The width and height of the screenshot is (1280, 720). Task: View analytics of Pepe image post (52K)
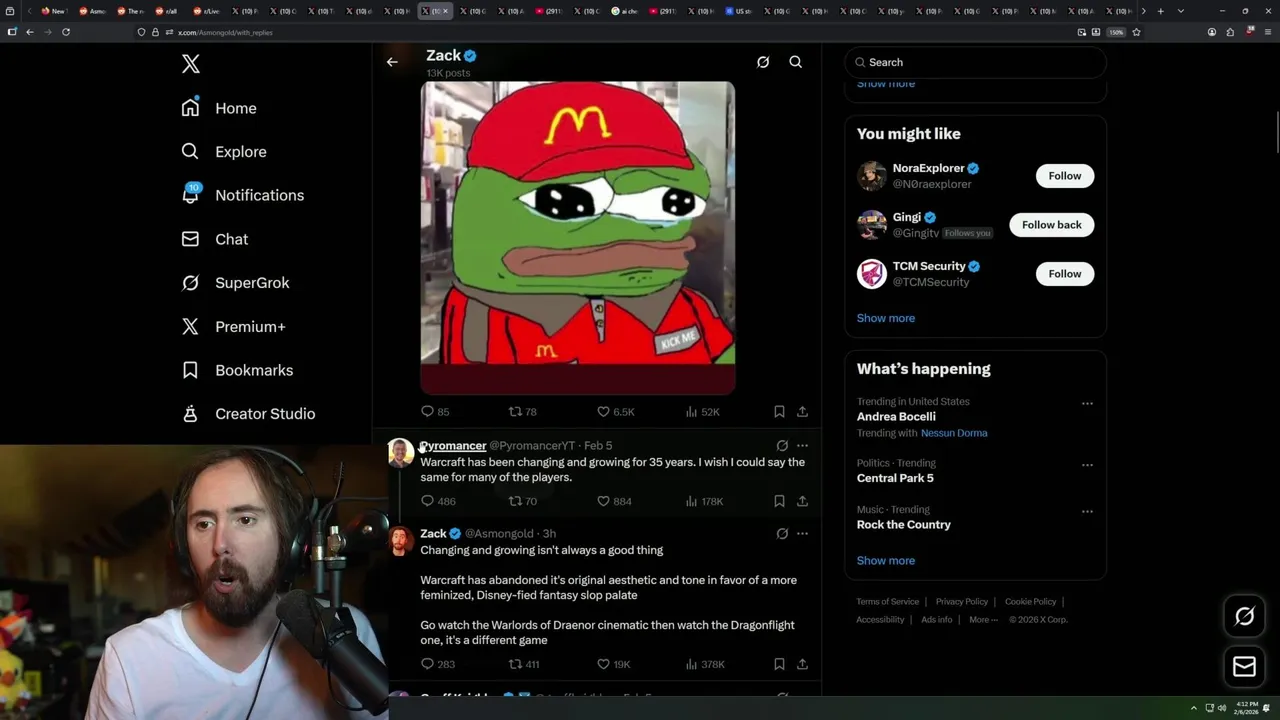pos(703,412)
